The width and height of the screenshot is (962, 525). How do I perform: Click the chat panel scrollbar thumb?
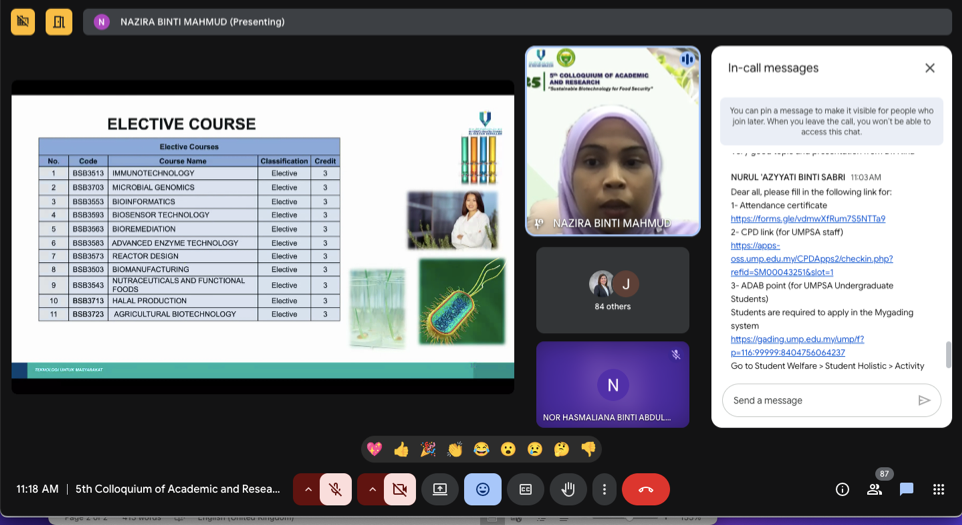pos(949,354)
